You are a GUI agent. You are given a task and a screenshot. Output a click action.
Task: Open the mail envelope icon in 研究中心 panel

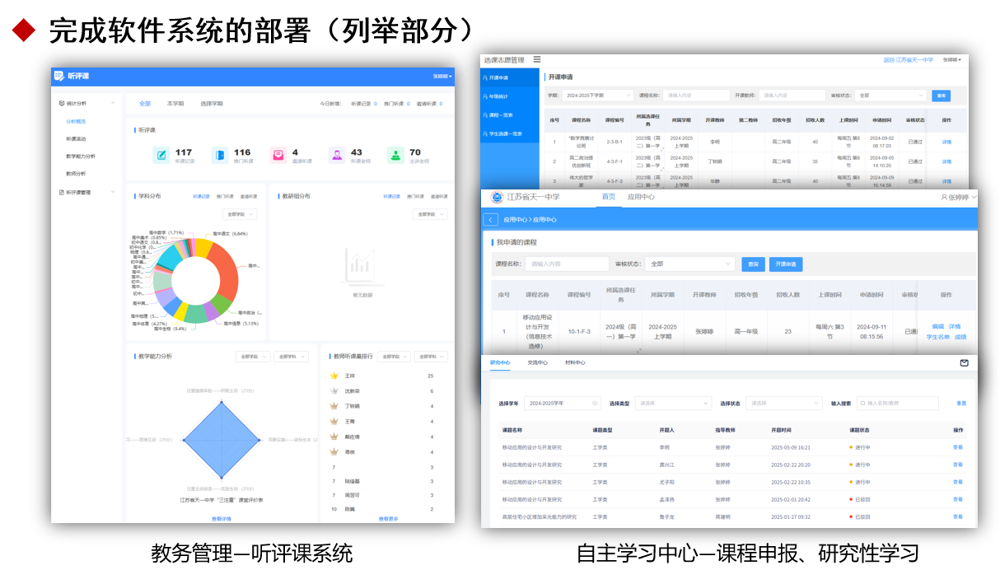[964, 363]
